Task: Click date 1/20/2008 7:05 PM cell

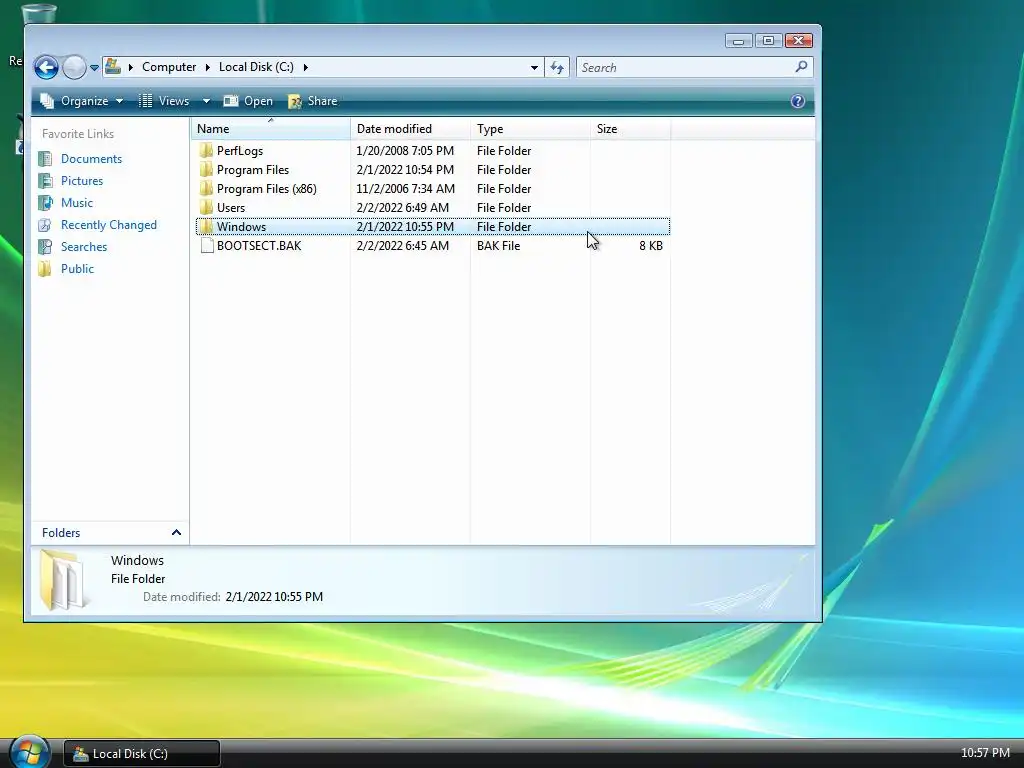Action: (405, 151)
